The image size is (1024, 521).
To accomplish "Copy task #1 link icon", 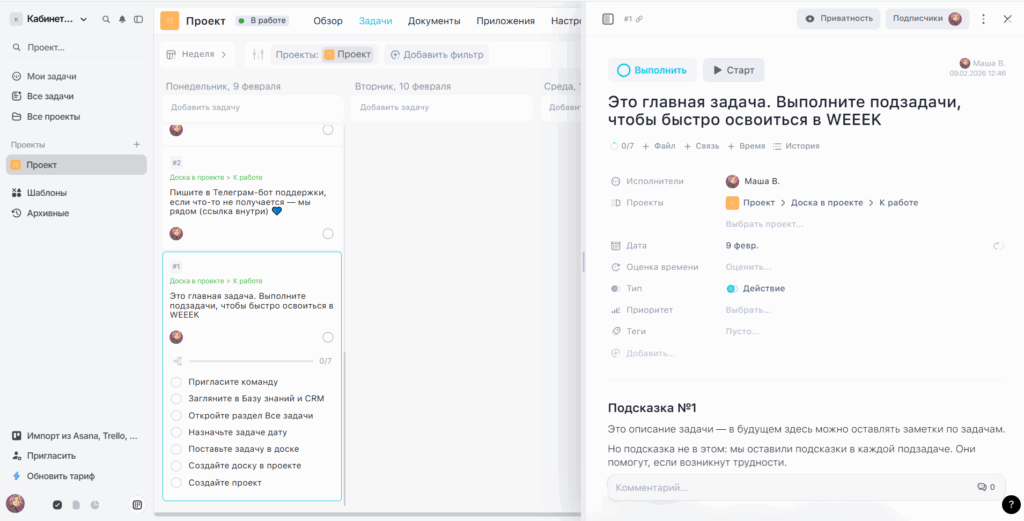I will [x=639, y=19].
